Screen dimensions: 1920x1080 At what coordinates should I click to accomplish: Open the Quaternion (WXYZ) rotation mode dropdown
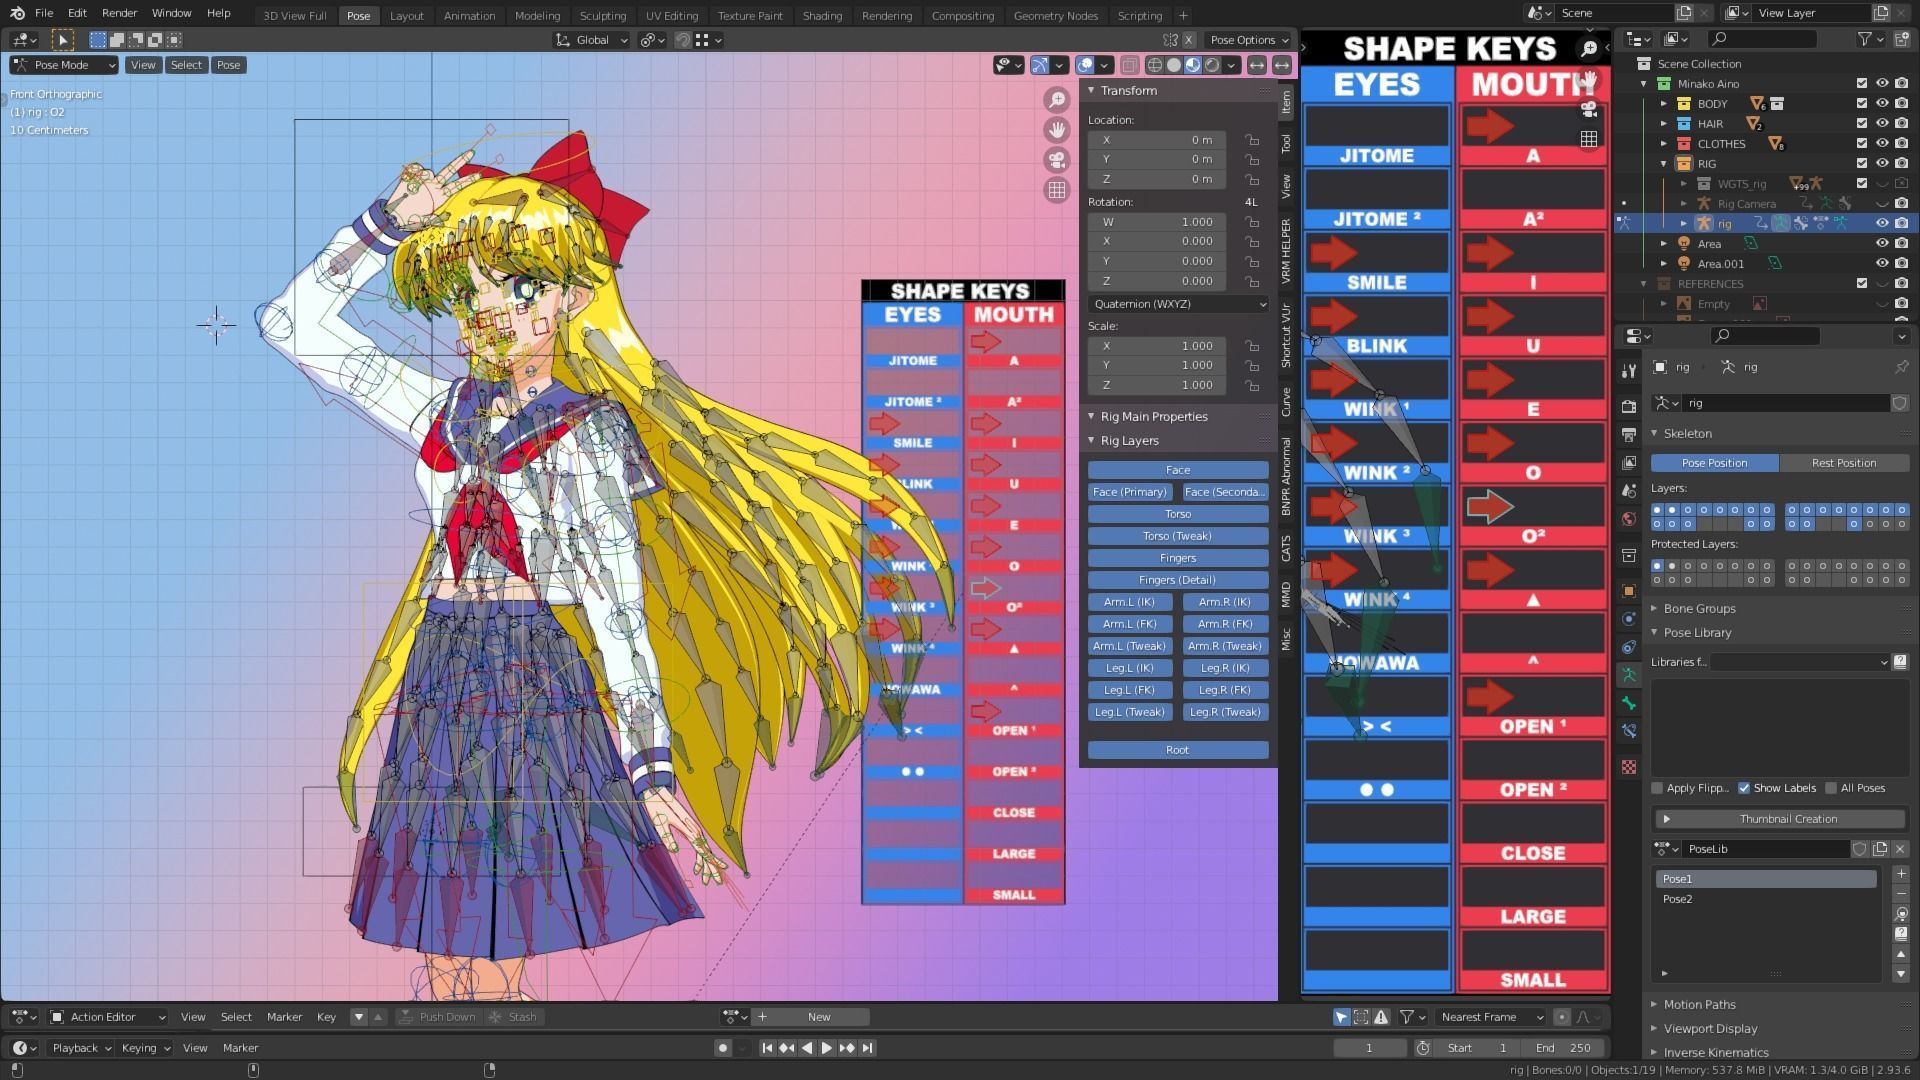tap(1179, 304)
